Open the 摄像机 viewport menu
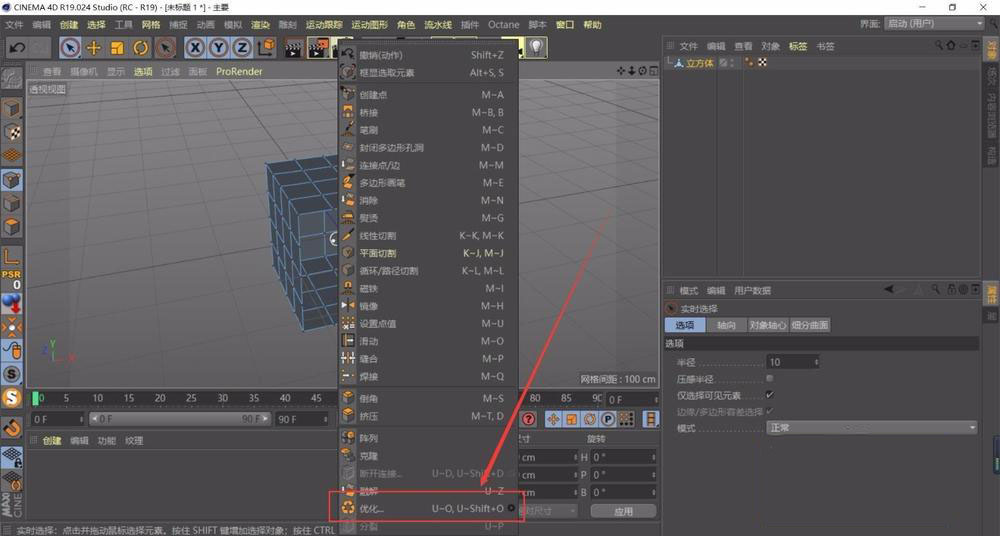This screenshot has height=536, width=1000. click(x=84, y=71)
